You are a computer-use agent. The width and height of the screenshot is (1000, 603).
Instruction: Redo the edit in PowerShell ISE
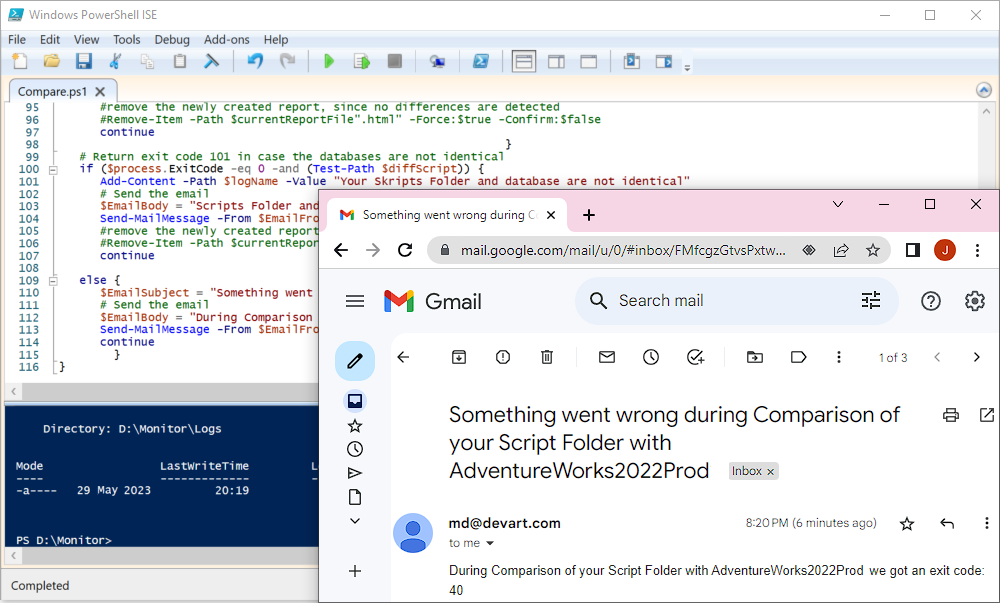pos(288,61)
